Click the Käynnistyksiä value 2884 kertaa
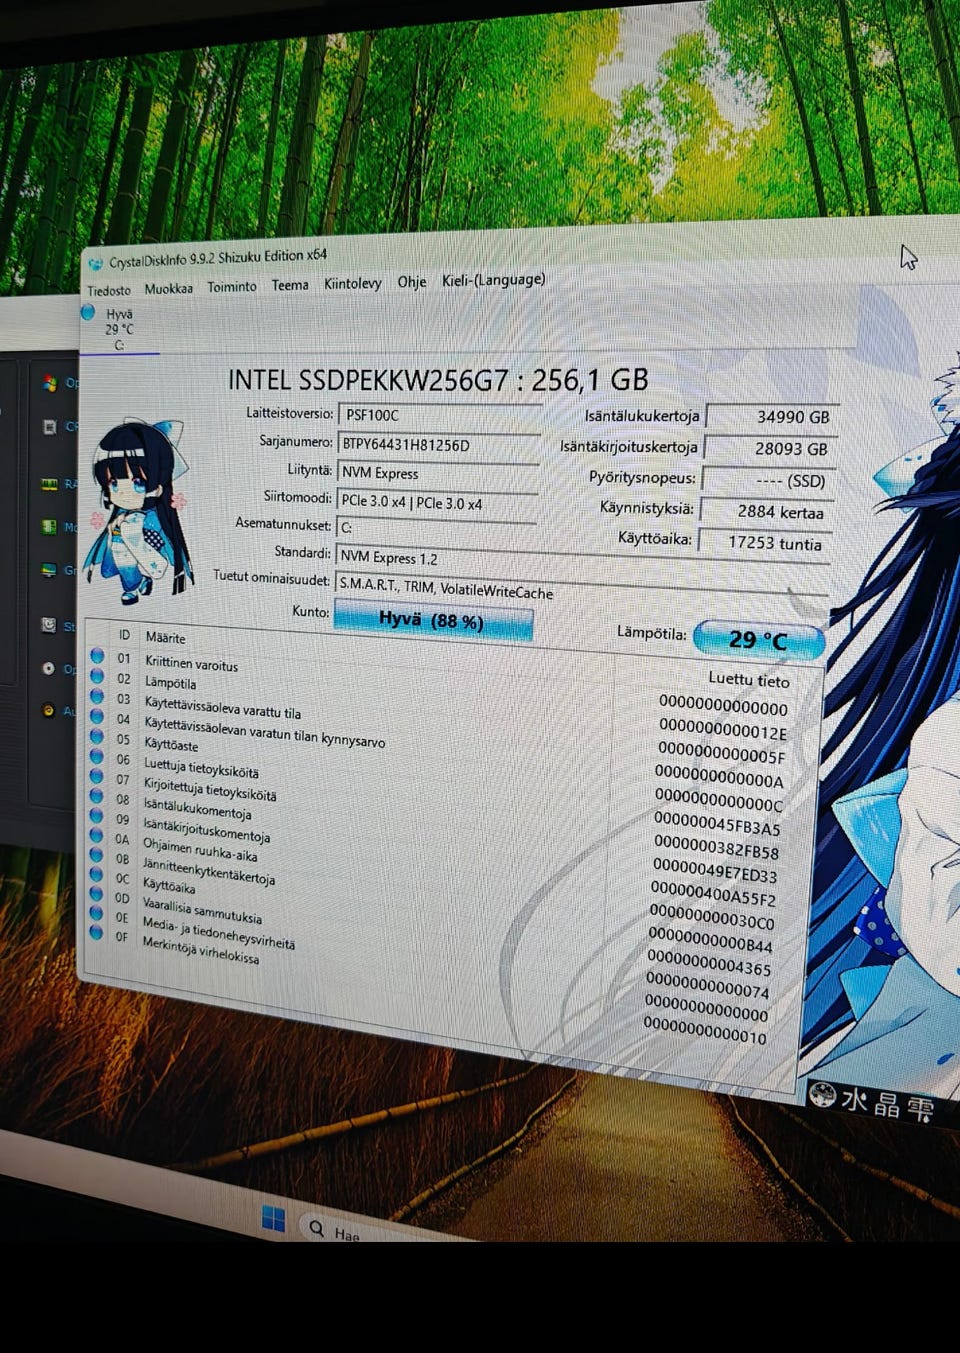 pos(764,511)
